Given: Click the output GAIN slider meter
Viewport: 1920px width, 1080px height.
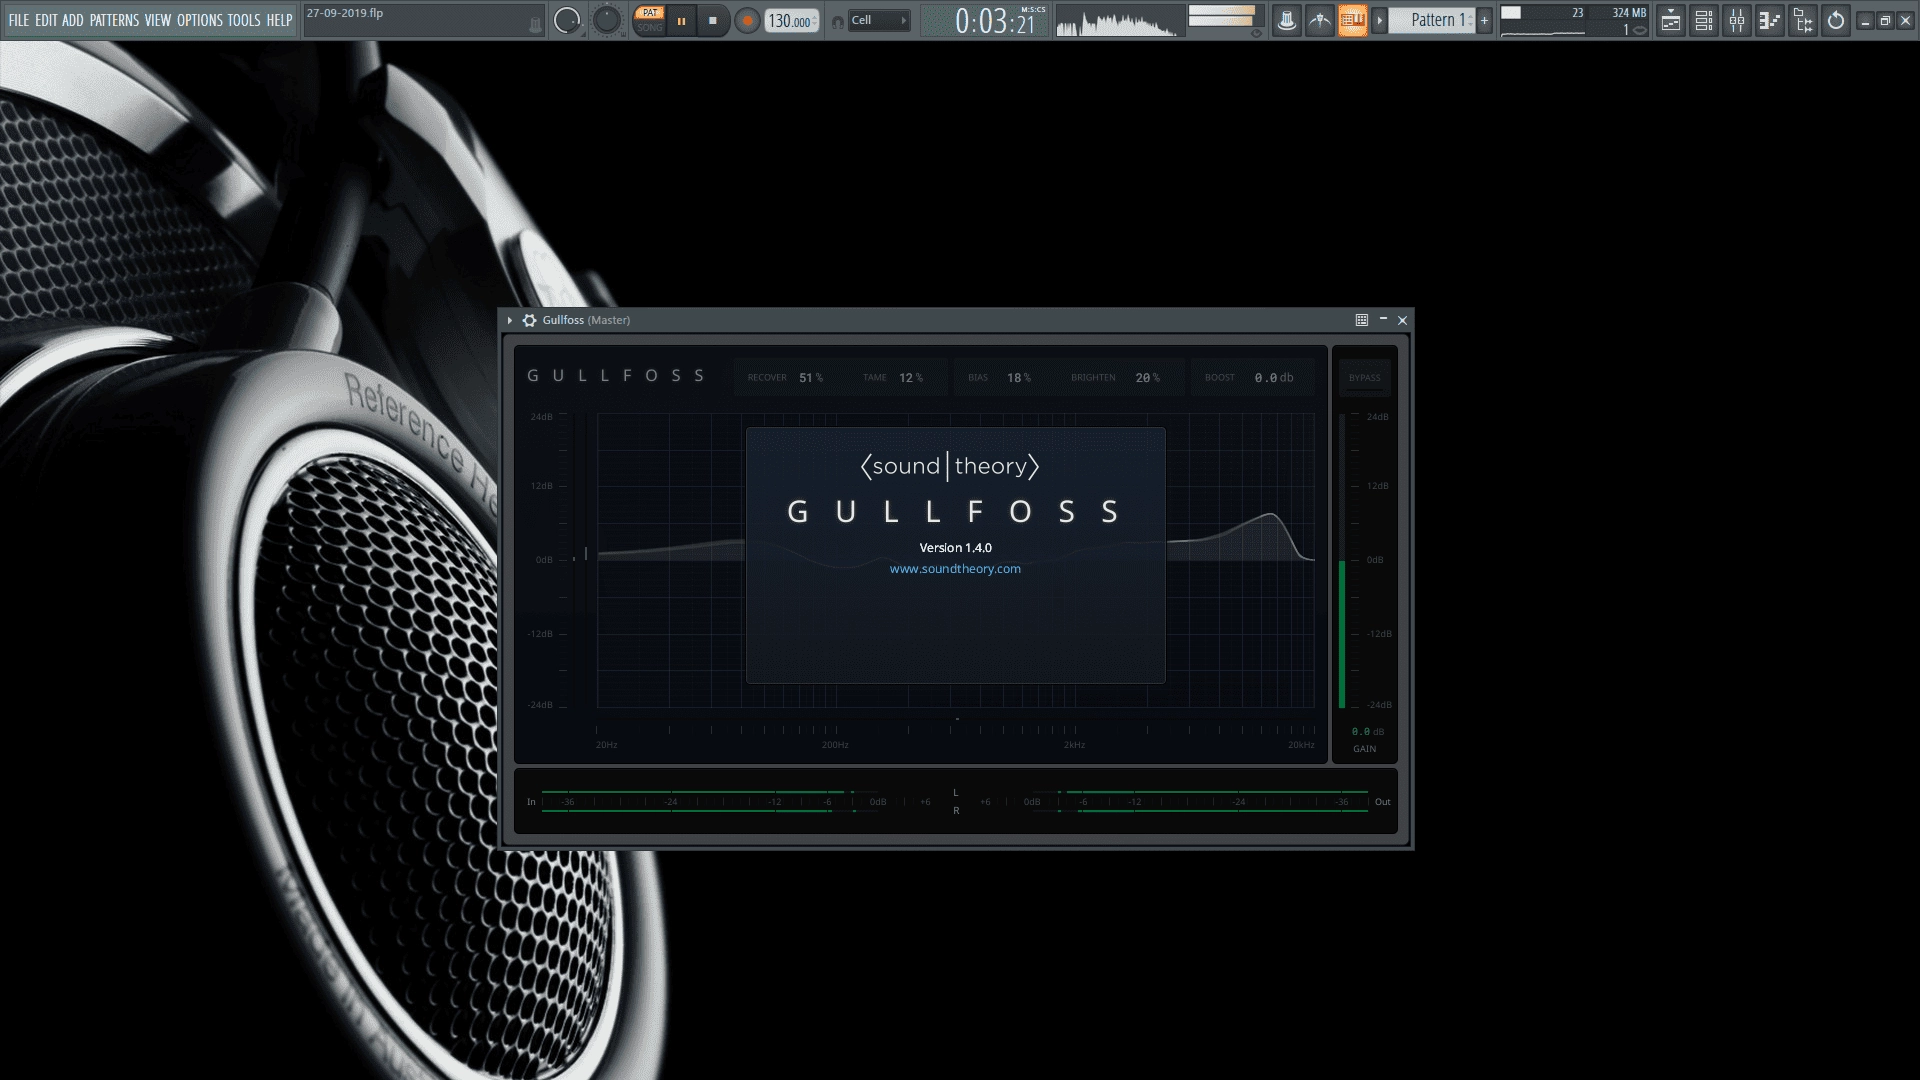Looking at the screenshot, I should (x=1343, y=562).
